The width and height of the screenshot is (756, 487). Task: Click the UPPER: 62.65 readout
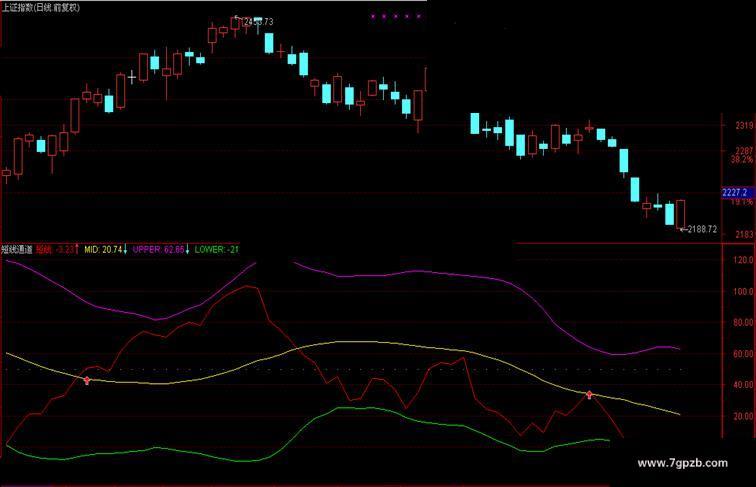159,249
